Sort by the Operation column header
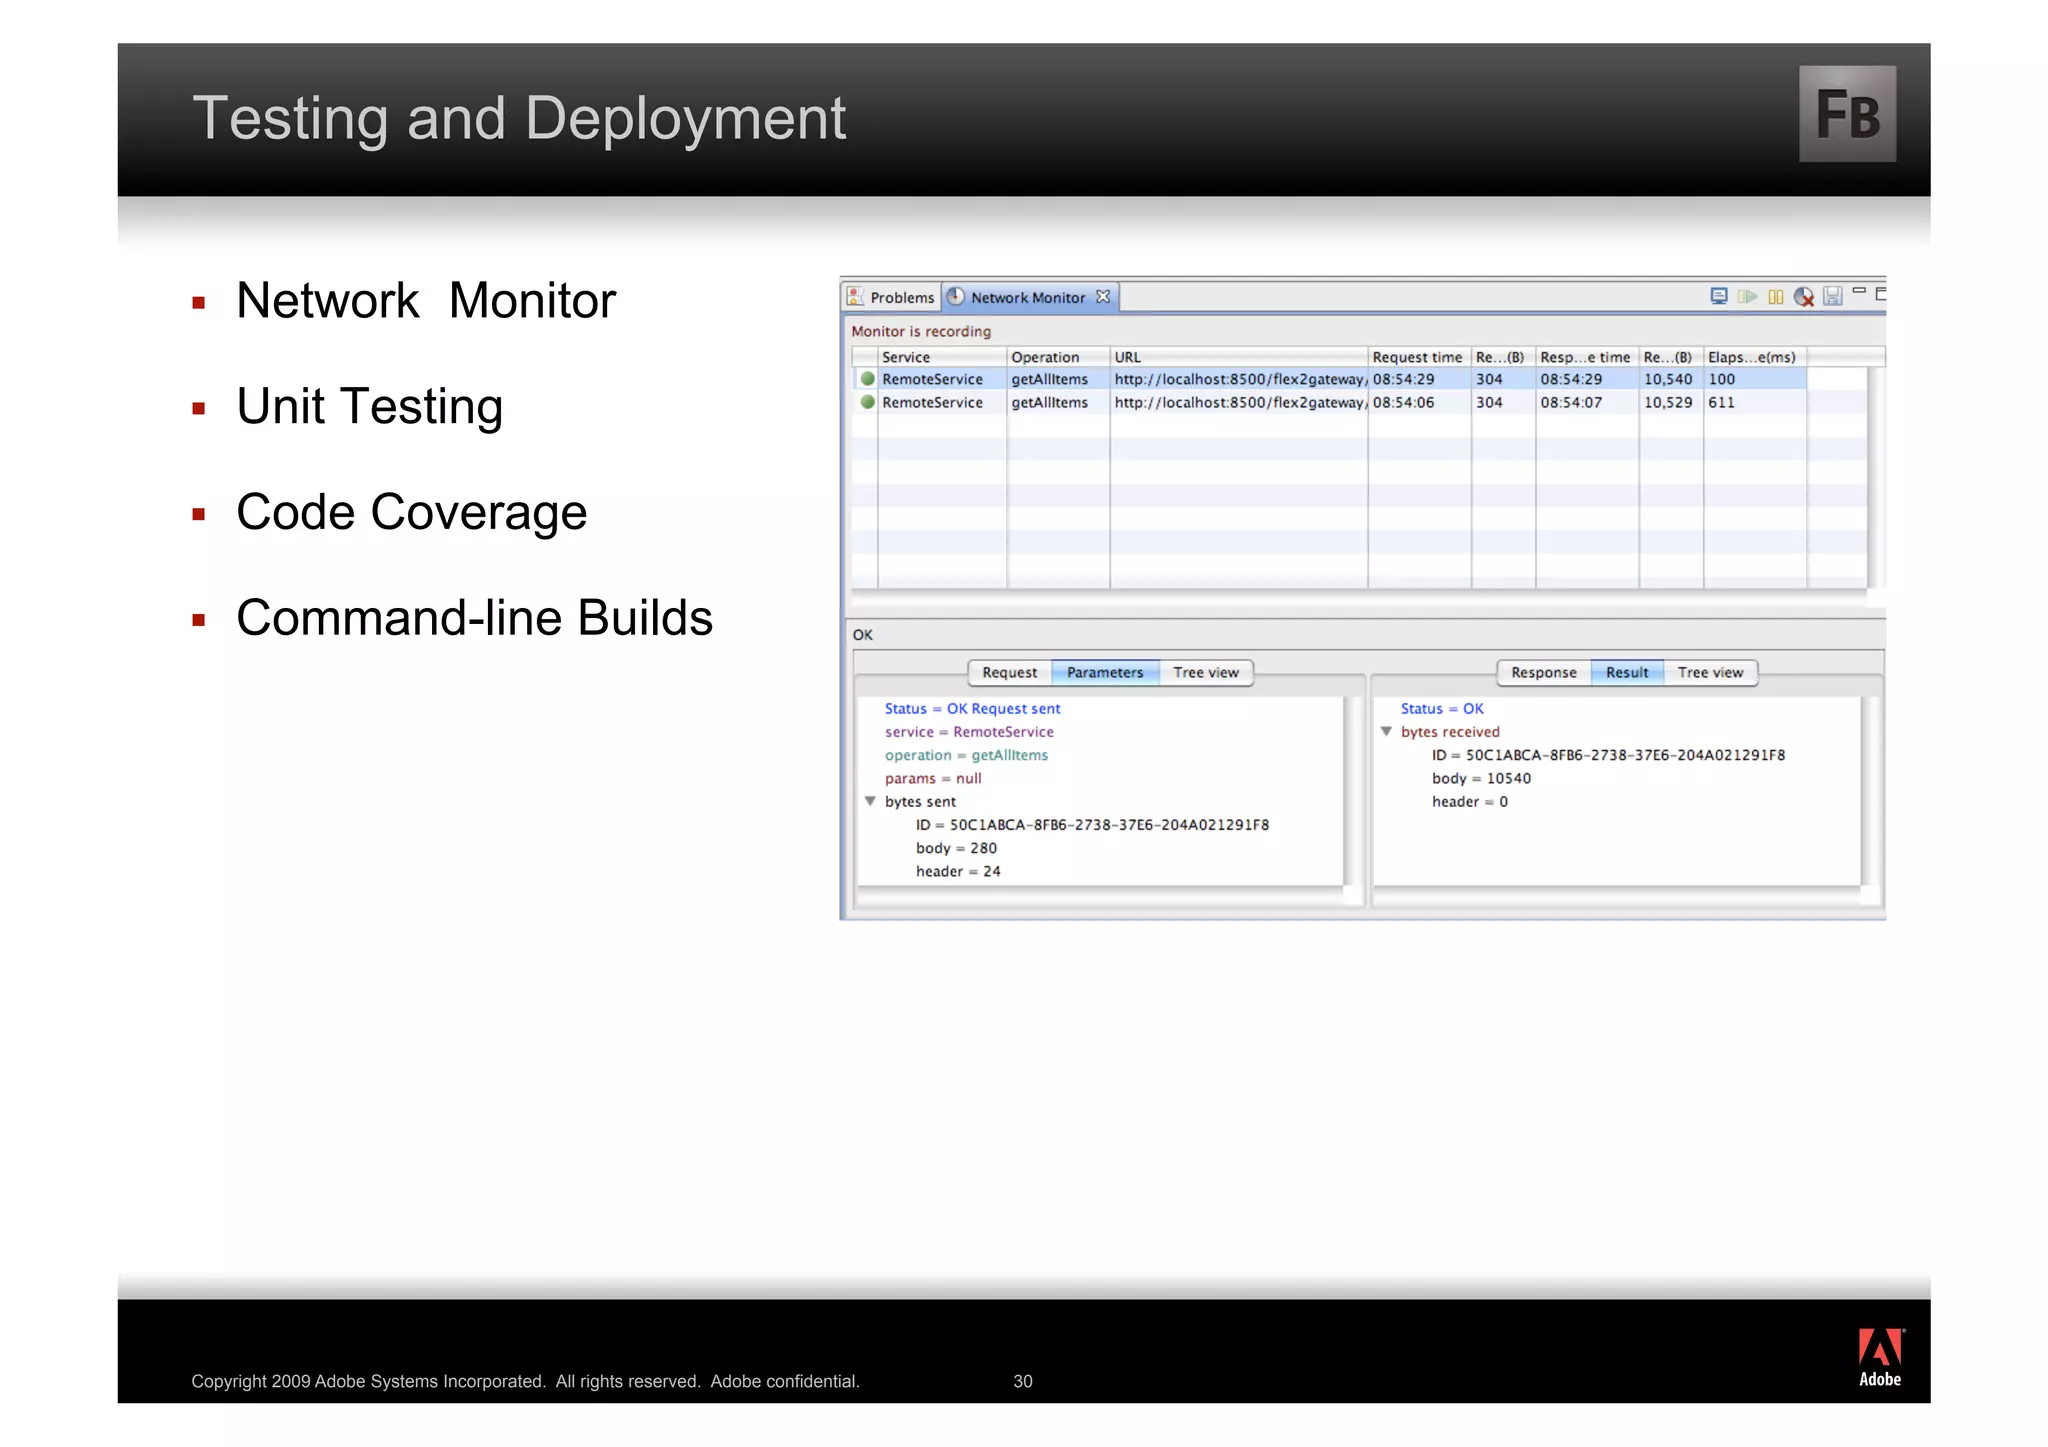 point(1058,357)
